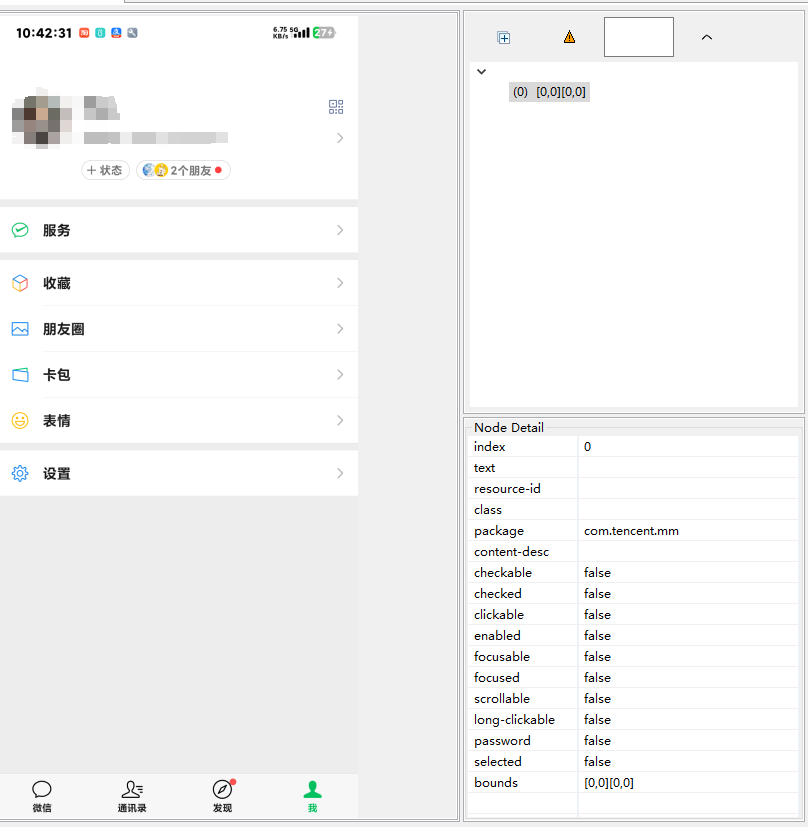Viewport: 808px width, 828px height.
Task: Click the 卡包 wallet icon
Action: point(20,375)
